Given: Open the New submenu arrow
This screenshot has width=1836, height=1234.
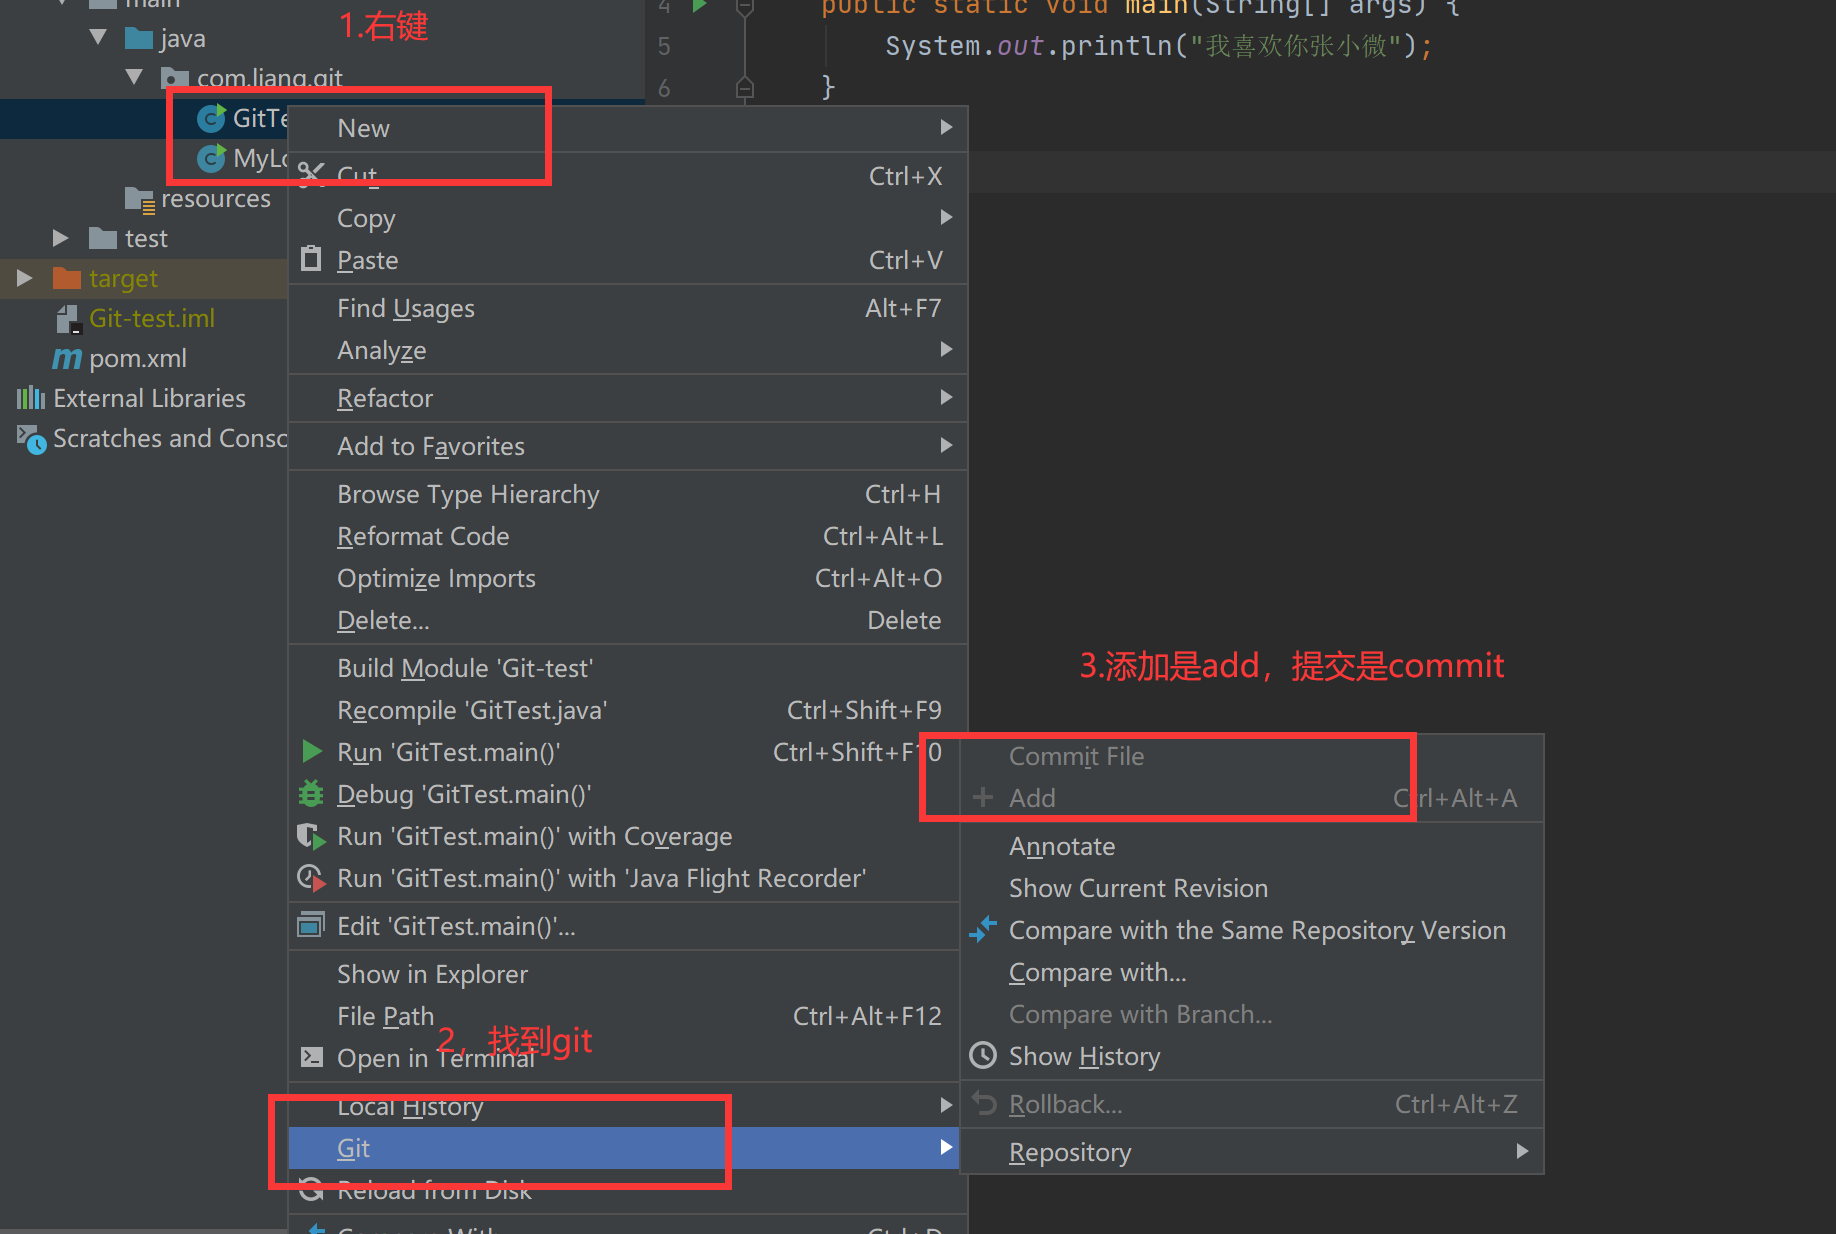Looking at the screenshot, I should pos(946,127).
